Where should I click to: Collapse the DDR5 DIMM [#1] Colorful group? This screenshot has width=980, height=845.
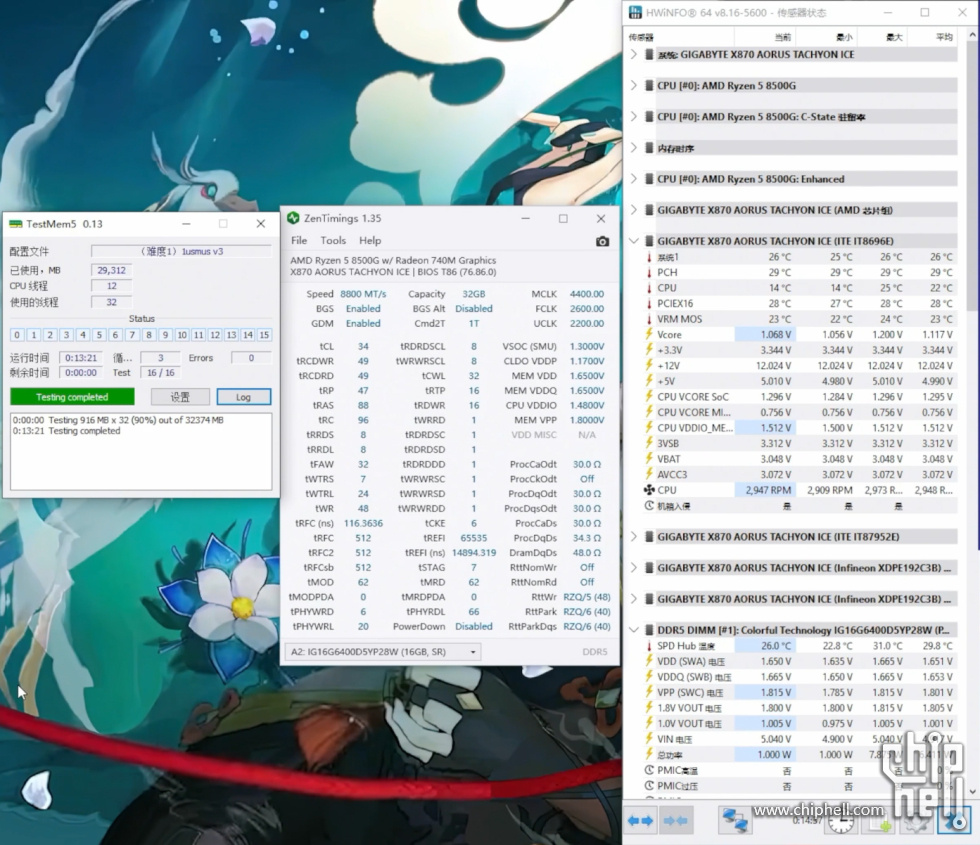pyautogui.click(x=634, y=630)
